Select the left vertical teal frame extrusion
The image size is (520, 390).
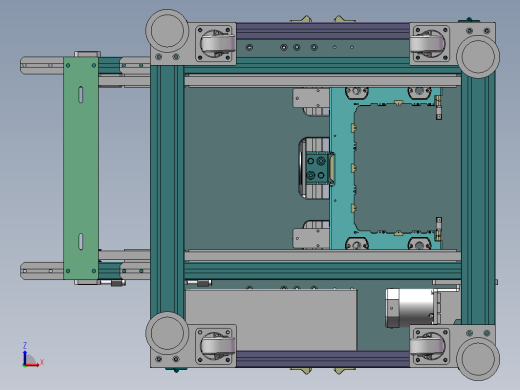coord(167,190)
